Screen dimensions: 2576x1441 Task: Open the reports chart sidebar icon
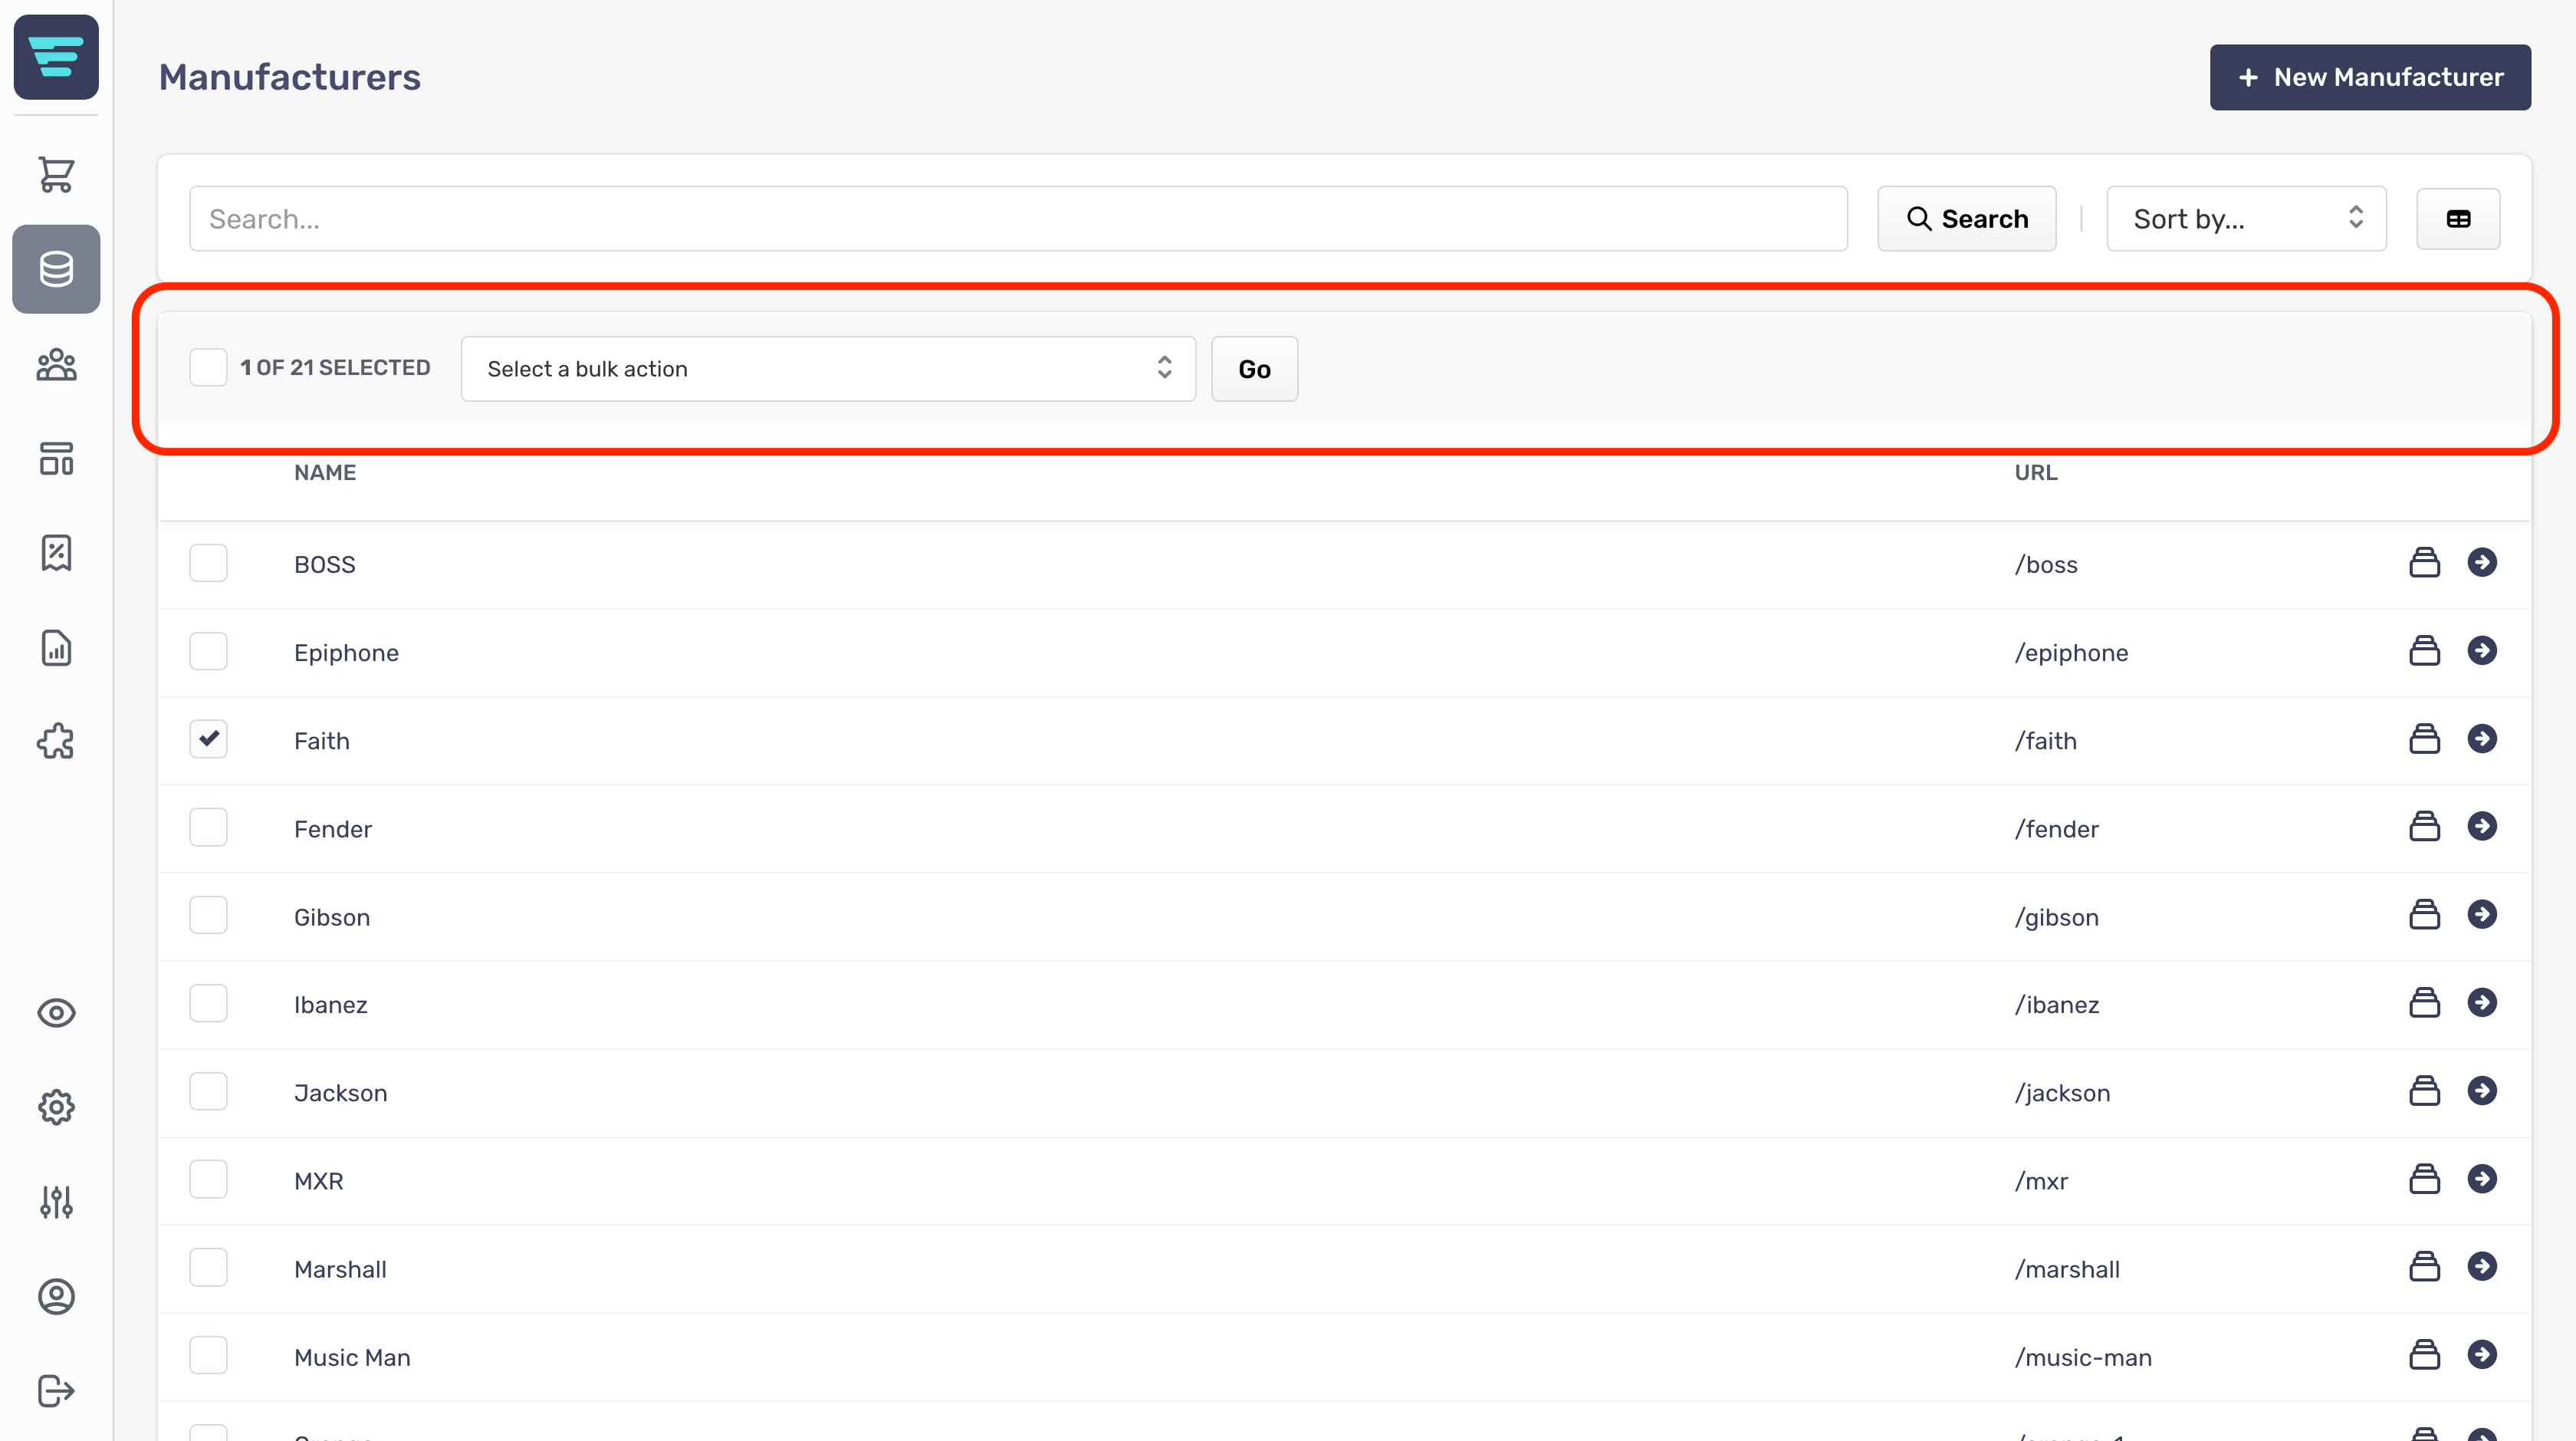click(x=56, y=648)
